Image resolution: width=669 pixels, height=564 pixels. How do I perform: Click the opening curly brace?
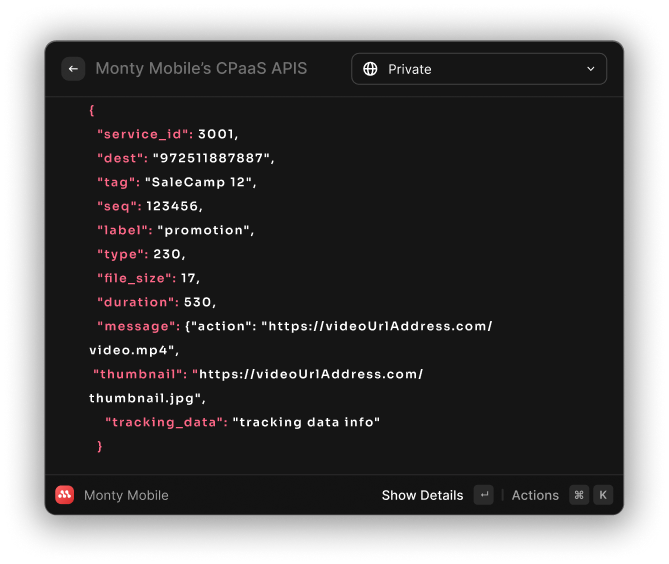coord(92,110)
